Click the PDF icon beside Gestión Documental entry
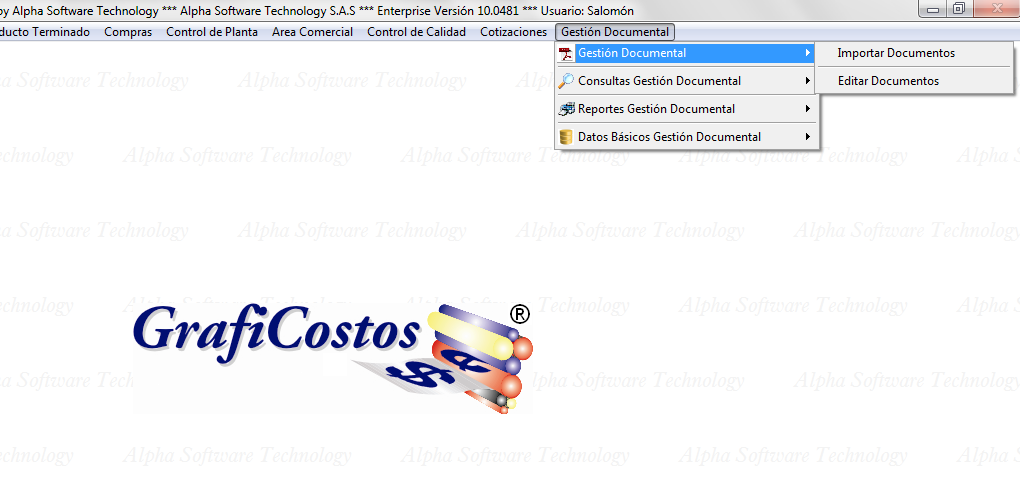Viewport: 1020px width, 501px height. tap(566, 53)
